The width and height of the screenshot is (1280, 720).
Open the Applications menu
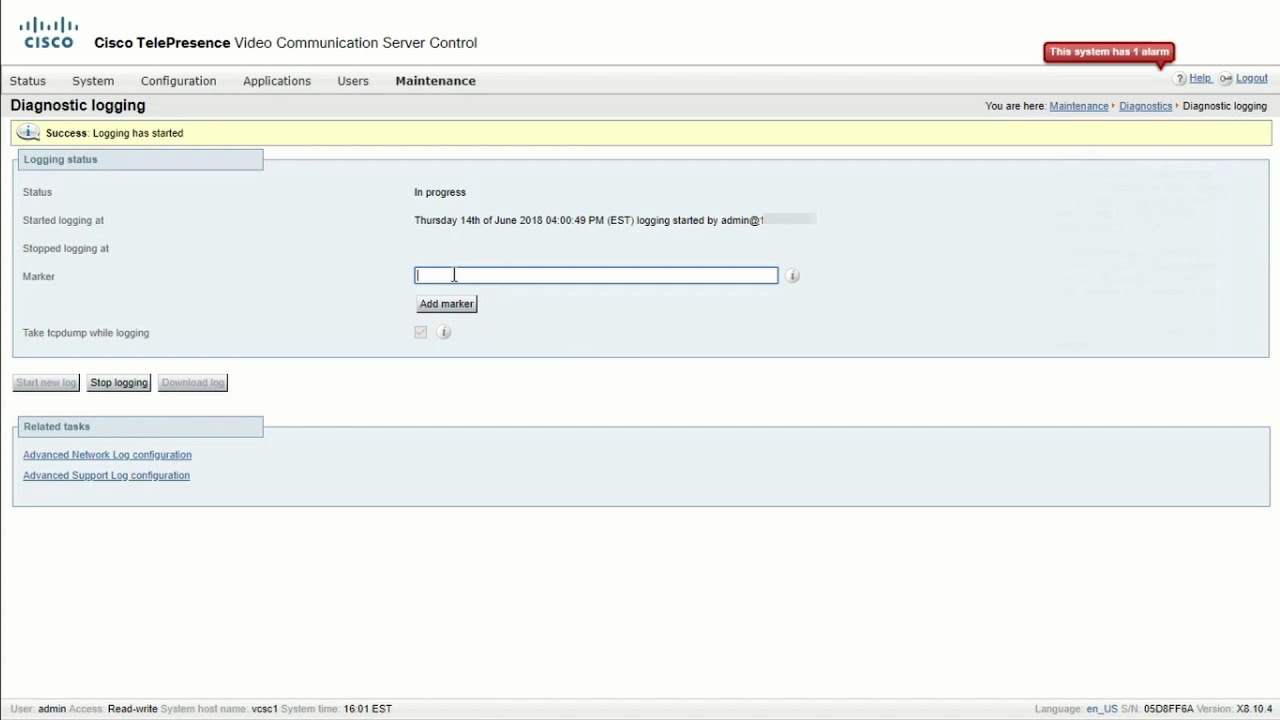277,81
